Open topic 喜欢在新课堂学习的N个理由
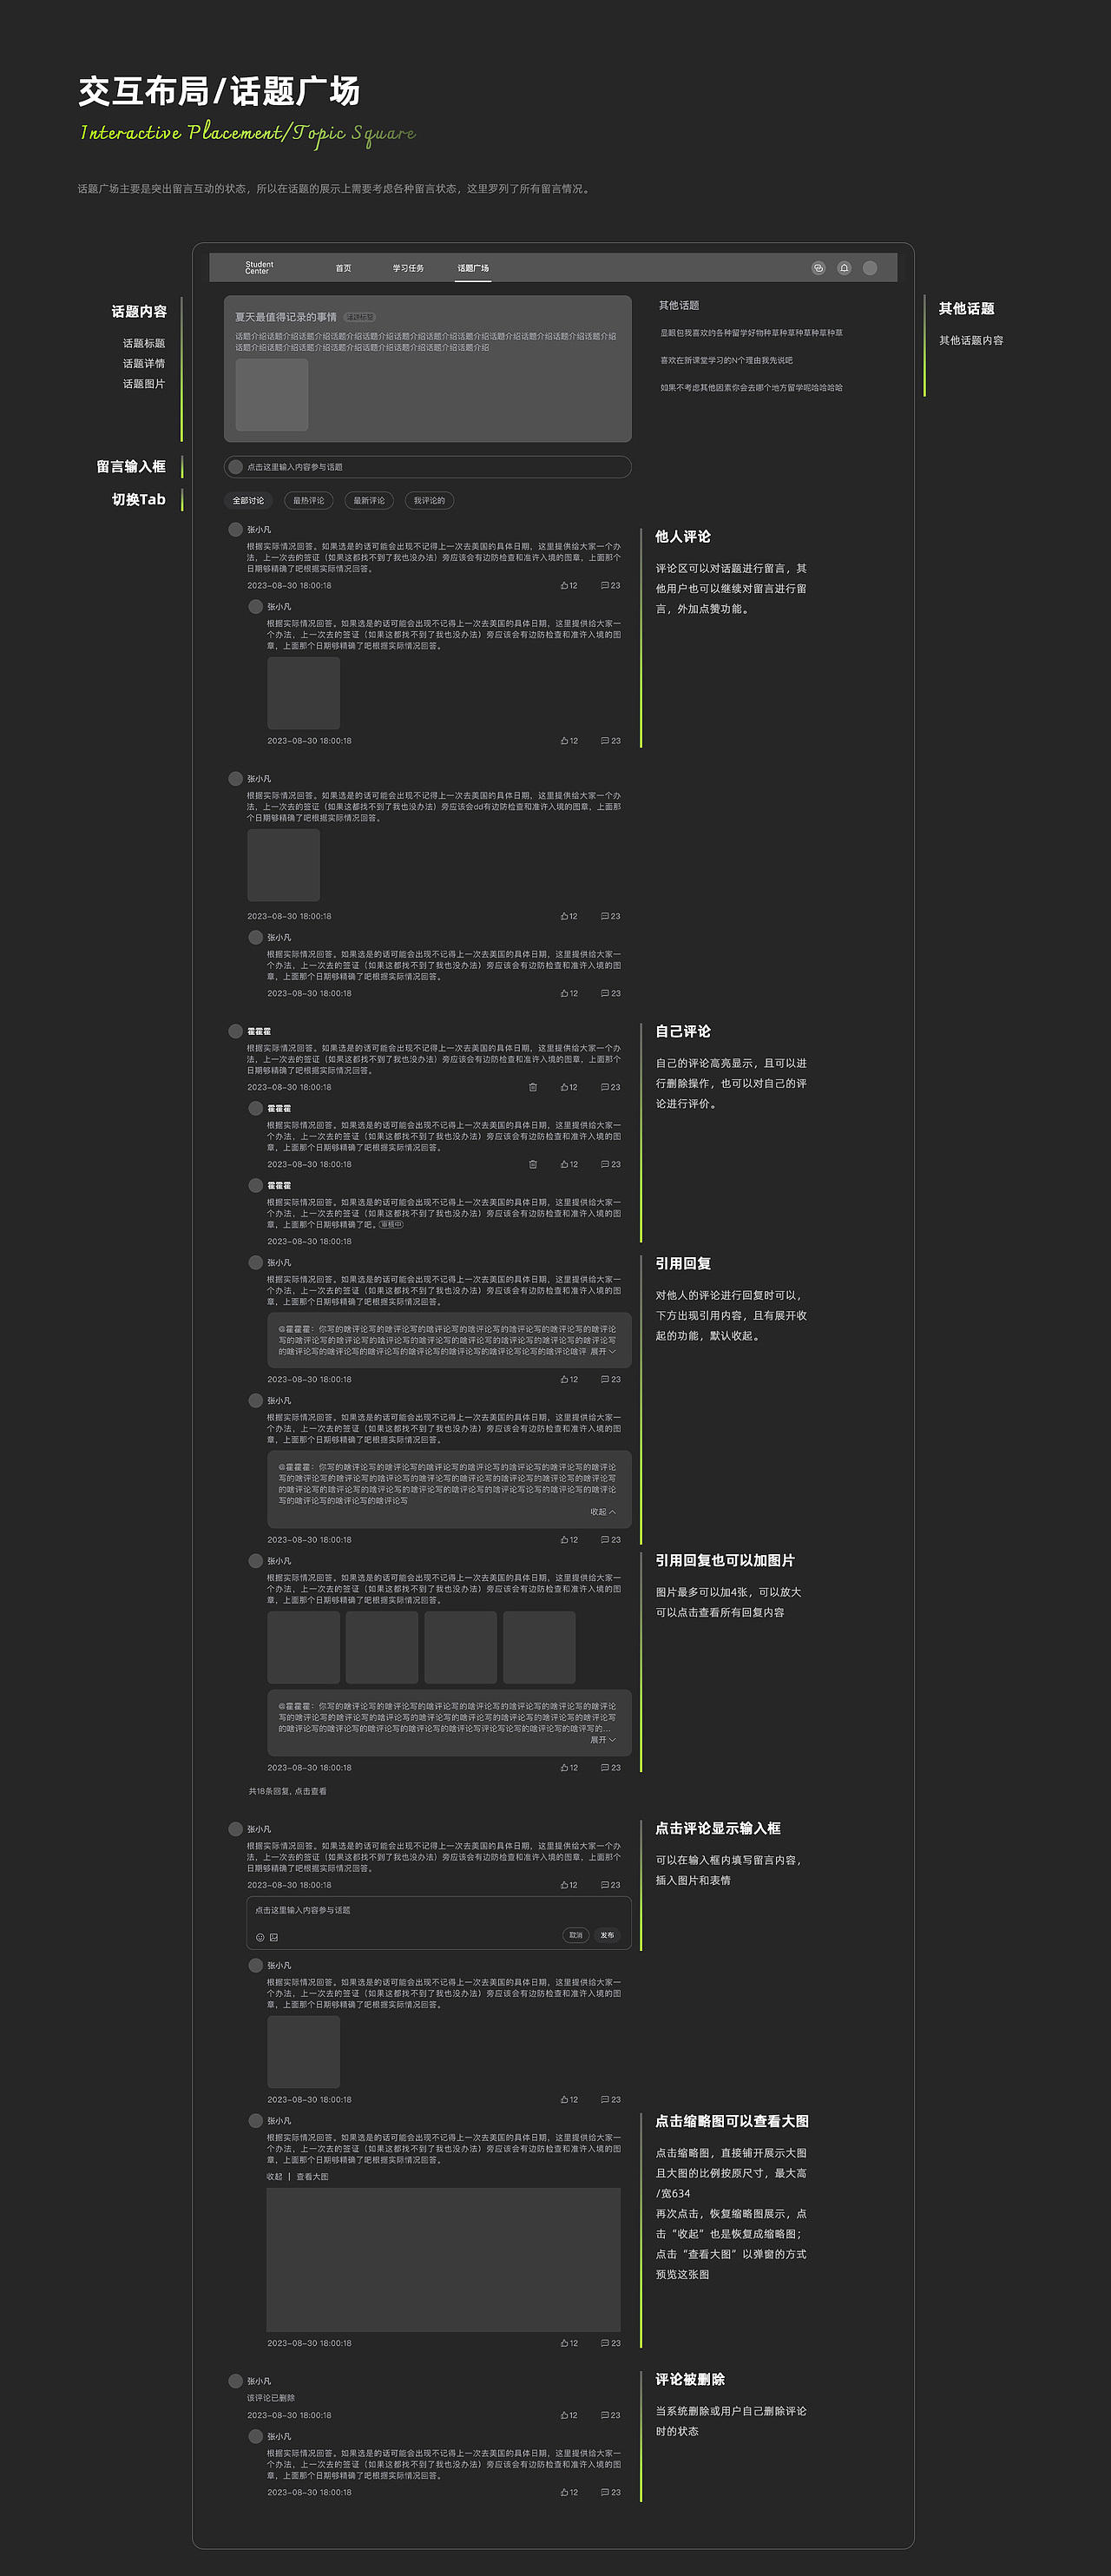 coord(726,360)
